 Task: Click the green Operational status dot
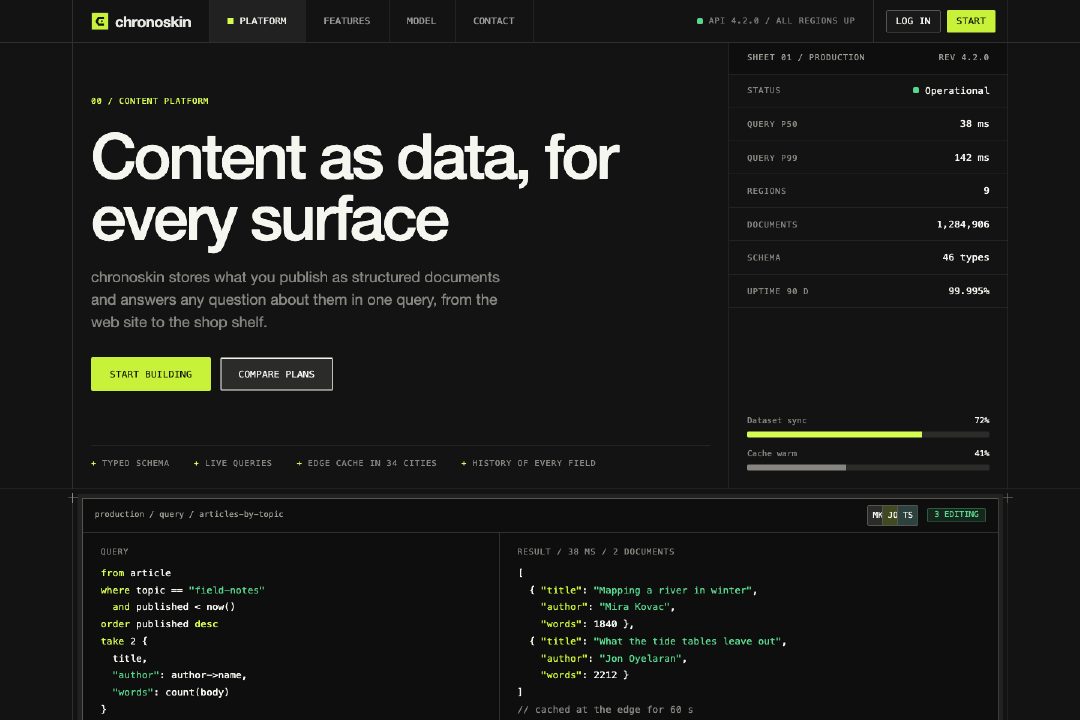[x=915, y=90]
